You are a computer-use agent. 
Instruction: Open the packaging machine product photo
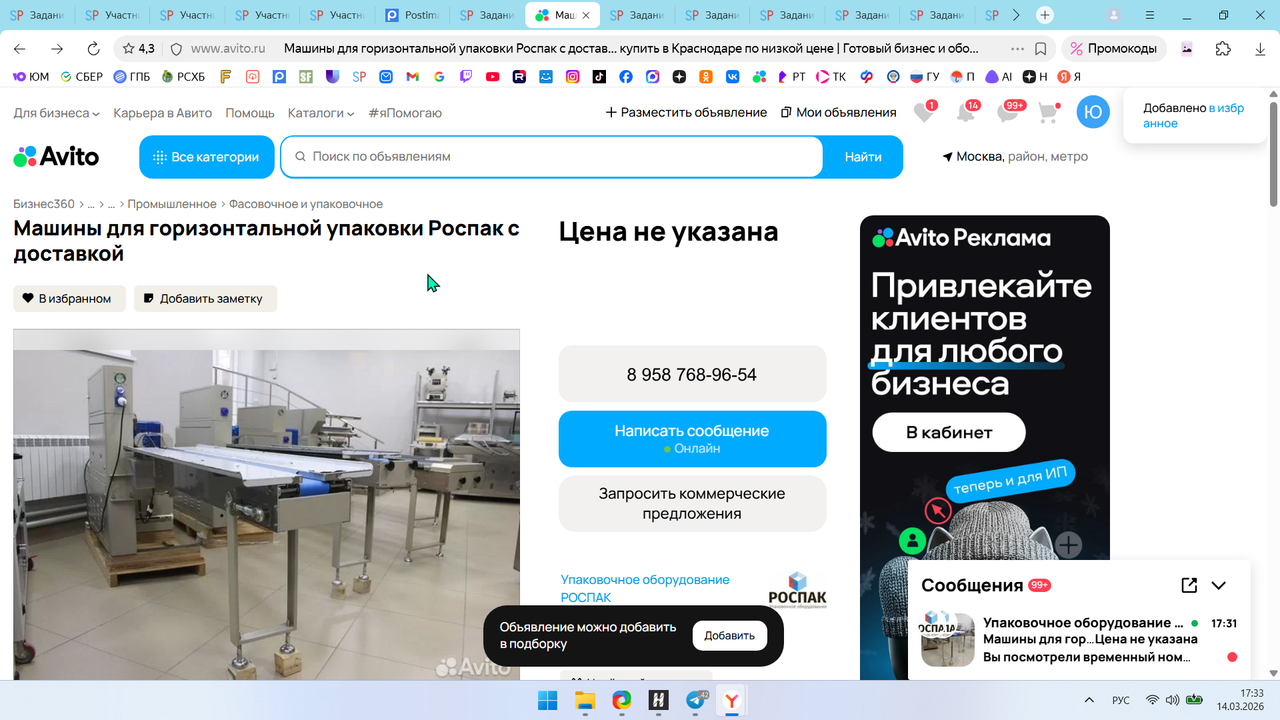(x=266, y=505)
